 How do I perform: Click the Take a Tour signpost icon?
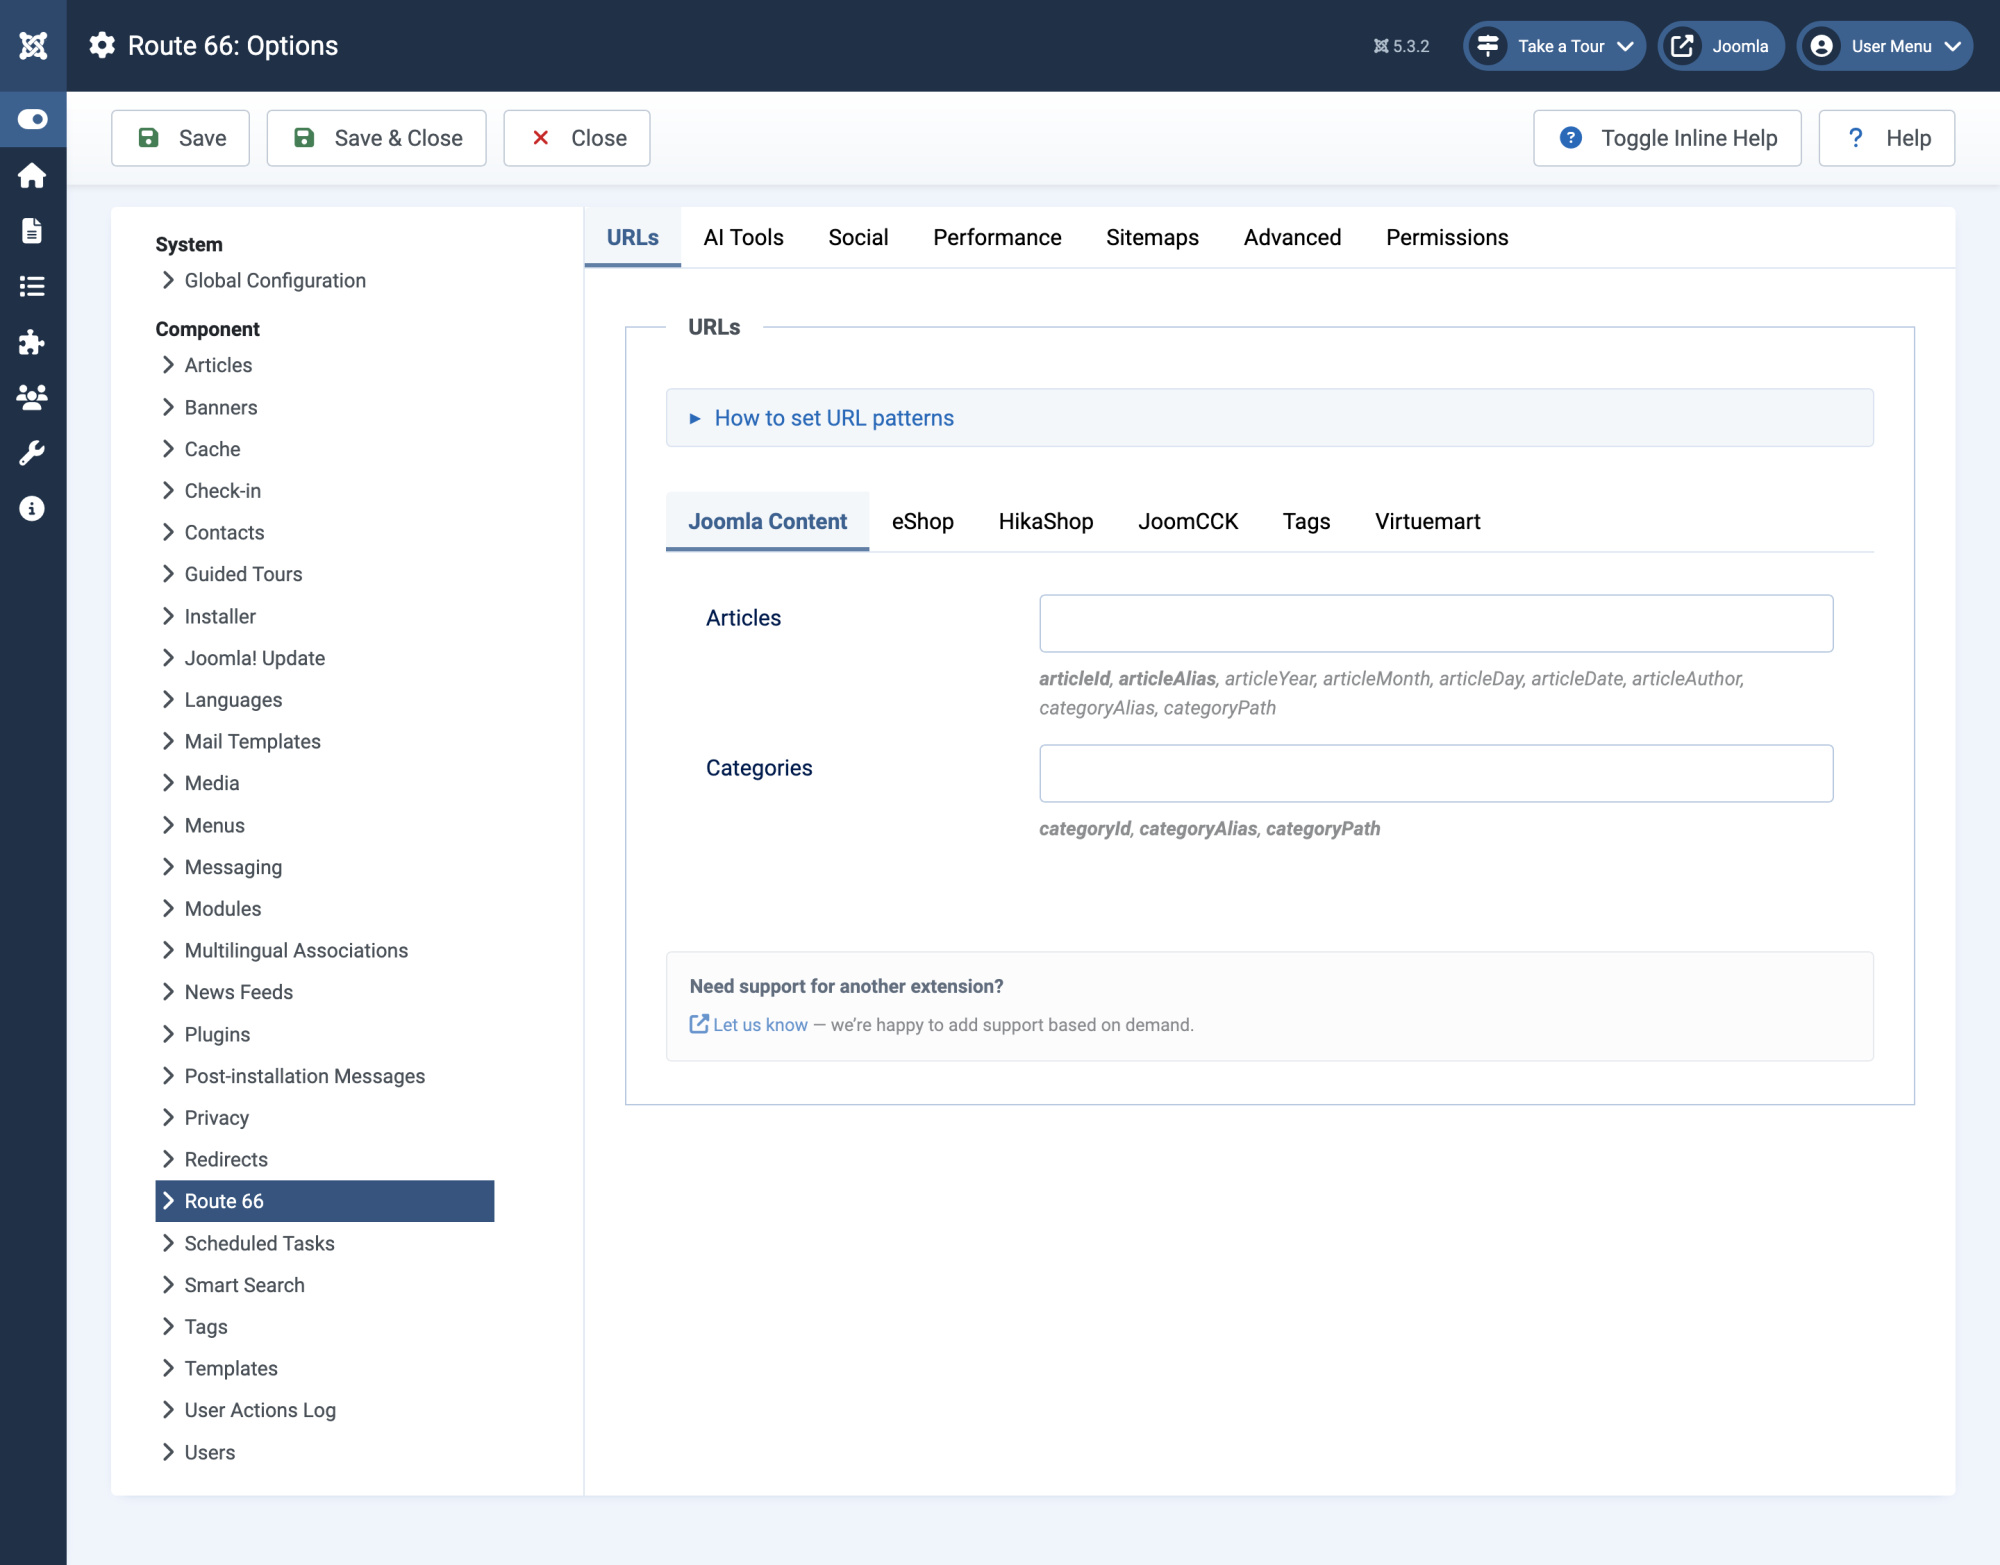pos(1488,46)
